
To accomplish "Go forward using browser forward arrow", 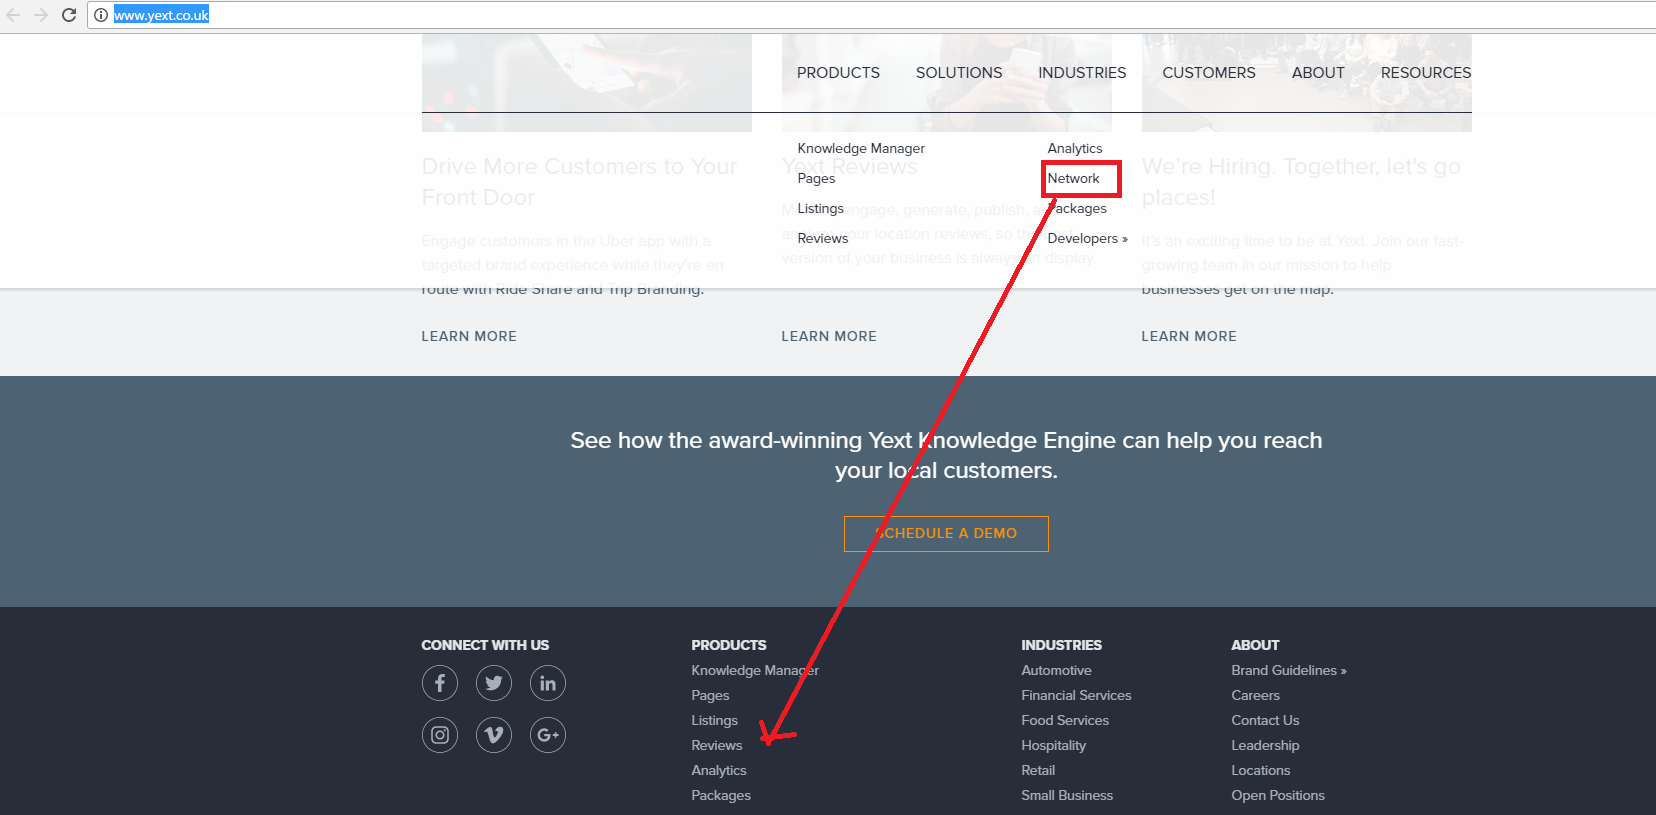I will coord(41,15).
